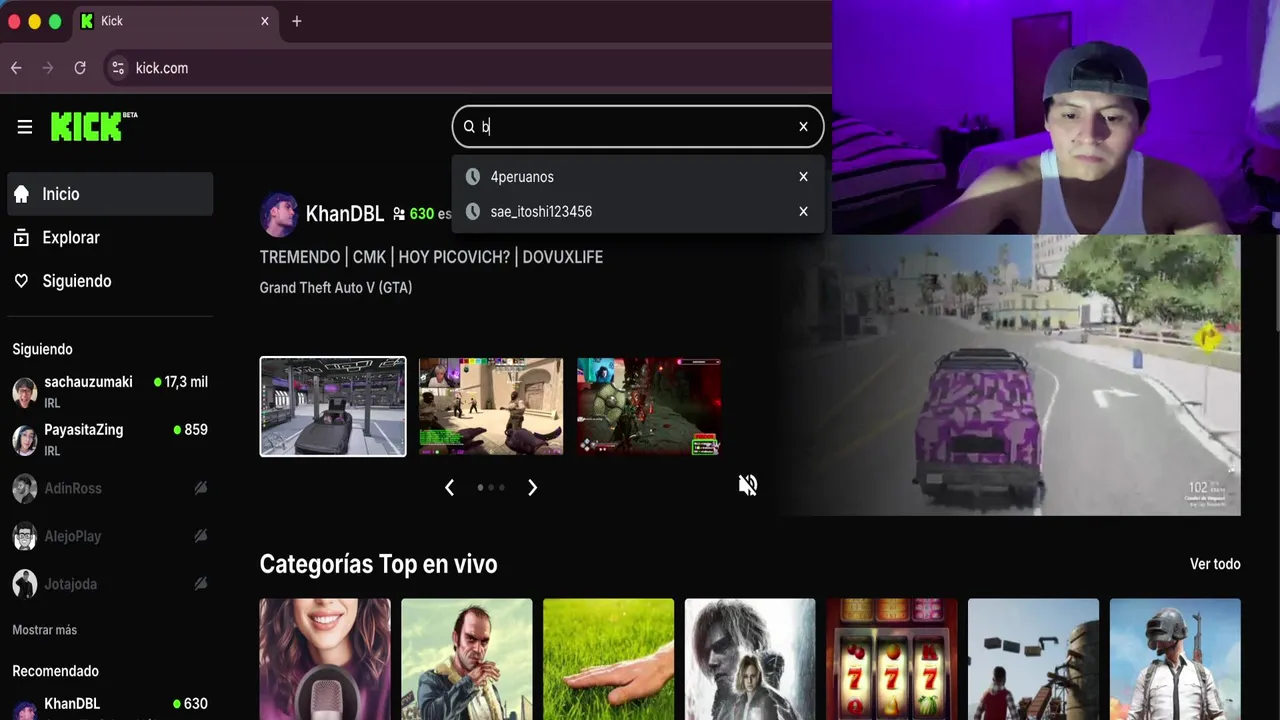Open PayasitaZing's followed channel

point(110,440)
